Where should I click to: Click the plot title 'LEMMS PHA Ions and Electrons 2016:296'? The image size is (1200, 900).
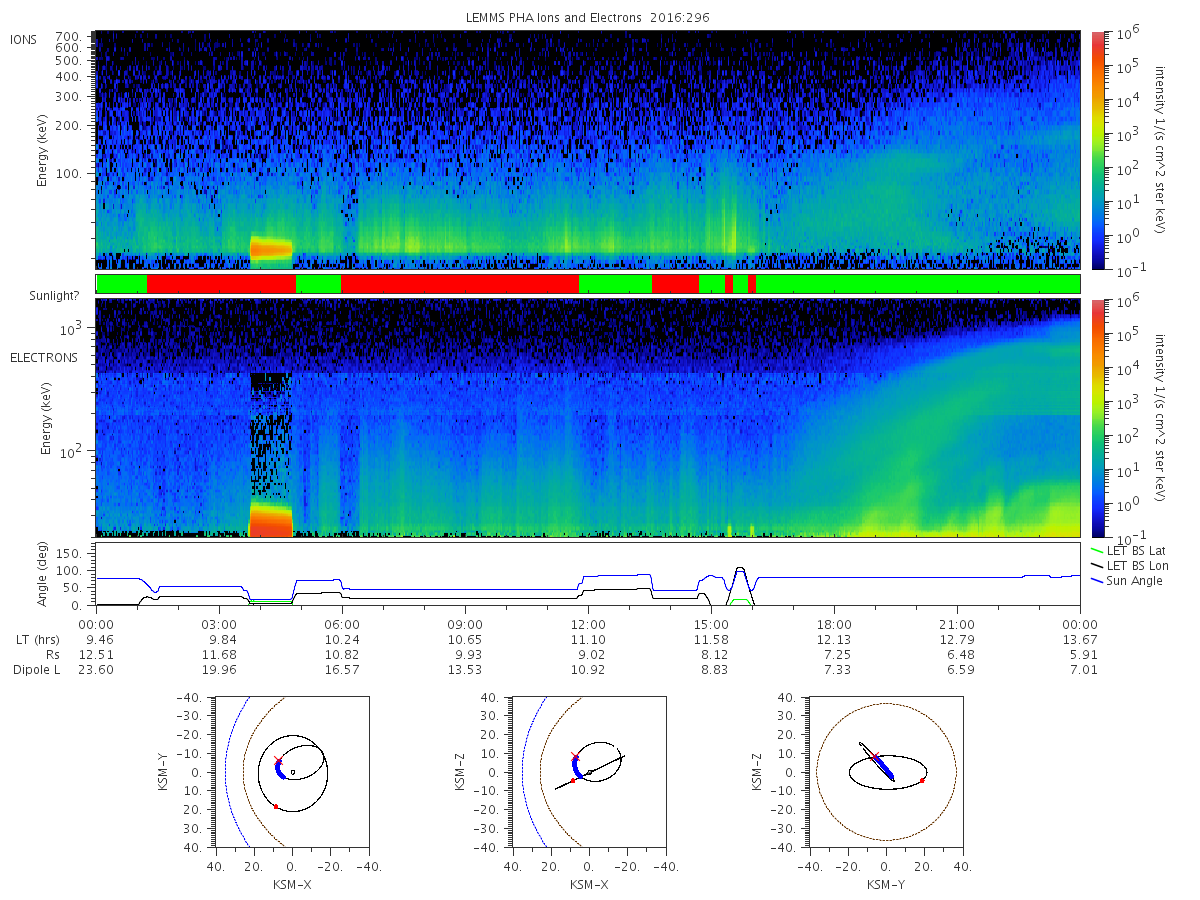589,17
